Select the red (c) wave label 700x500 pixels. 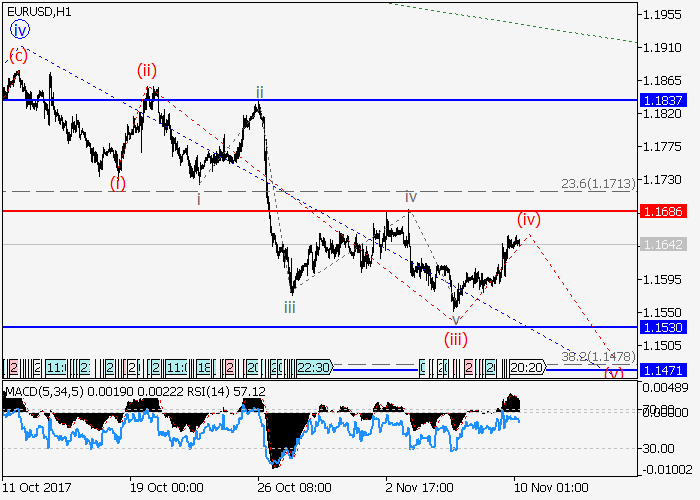[x=18, y=55]
